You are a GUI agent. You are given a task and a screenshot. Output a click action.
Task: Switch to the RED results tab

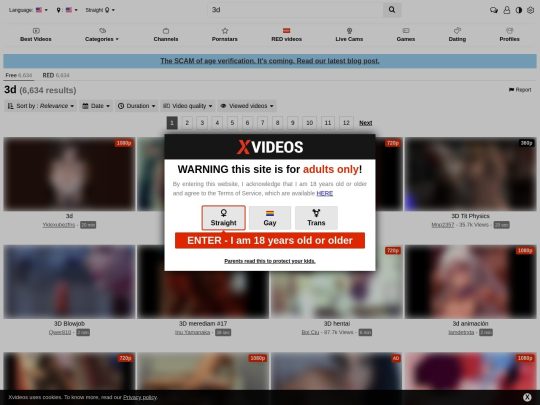[56, 75]
